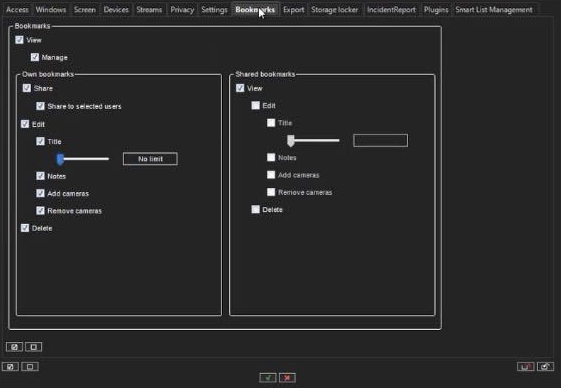Go to the Storage locker tab
The width and height of the screenshot is (561, 388).
(334, 10)
